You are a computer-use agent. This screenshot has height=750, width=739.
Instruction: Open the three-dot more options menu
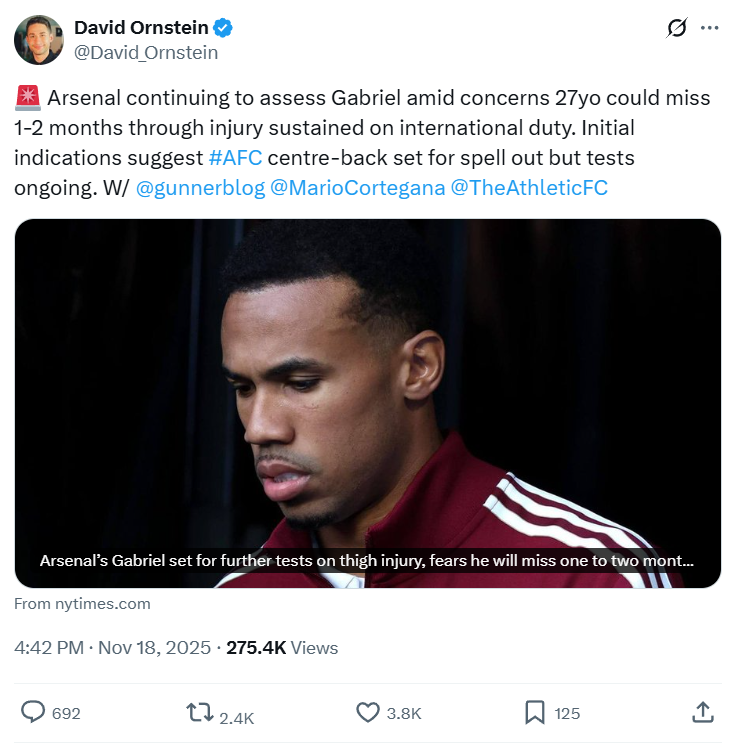(710, 28)
